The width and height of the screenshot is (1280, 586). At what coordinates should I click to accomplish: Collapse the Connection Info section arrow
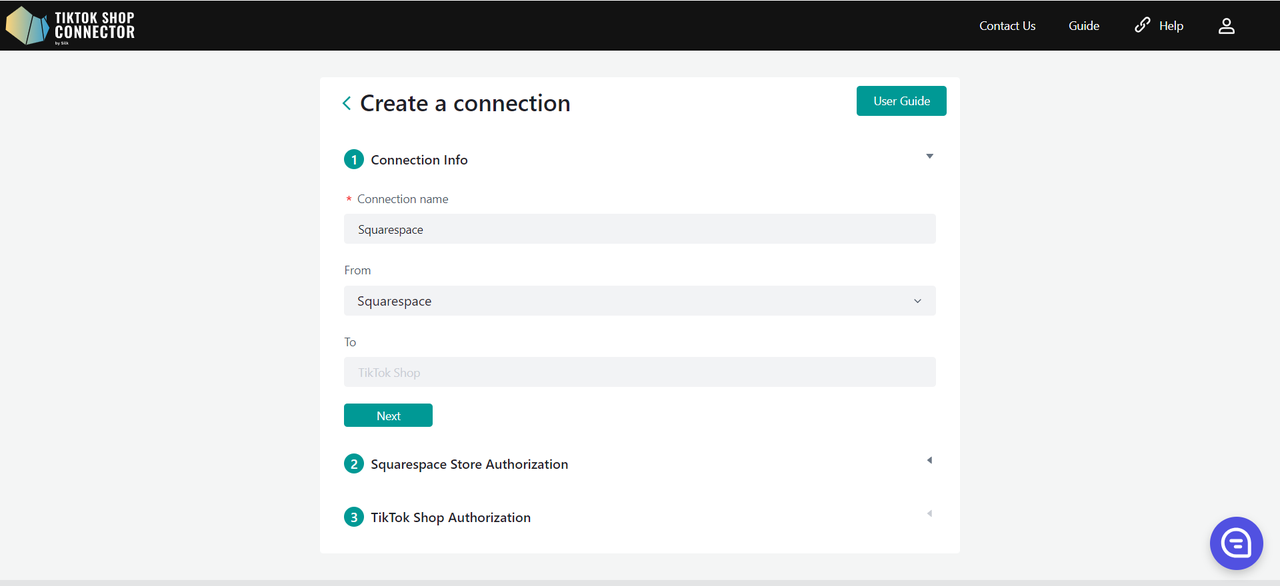click(929, 156)
